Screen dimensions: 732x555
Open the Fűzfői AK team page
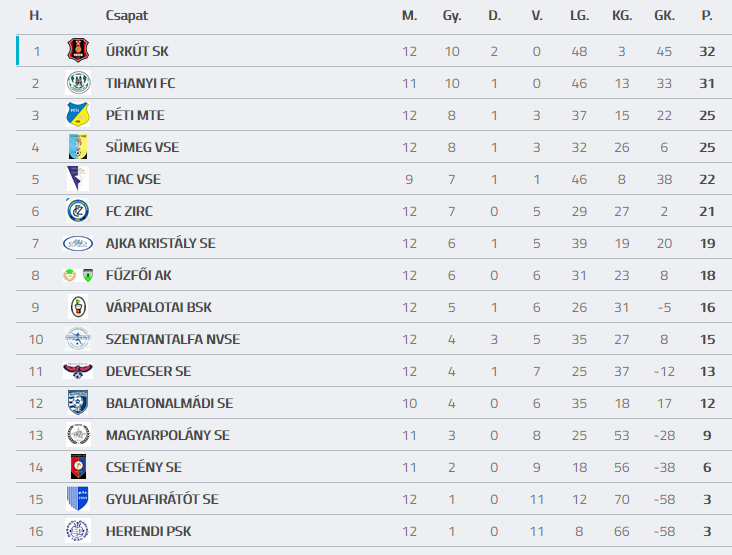pos(138,275)
